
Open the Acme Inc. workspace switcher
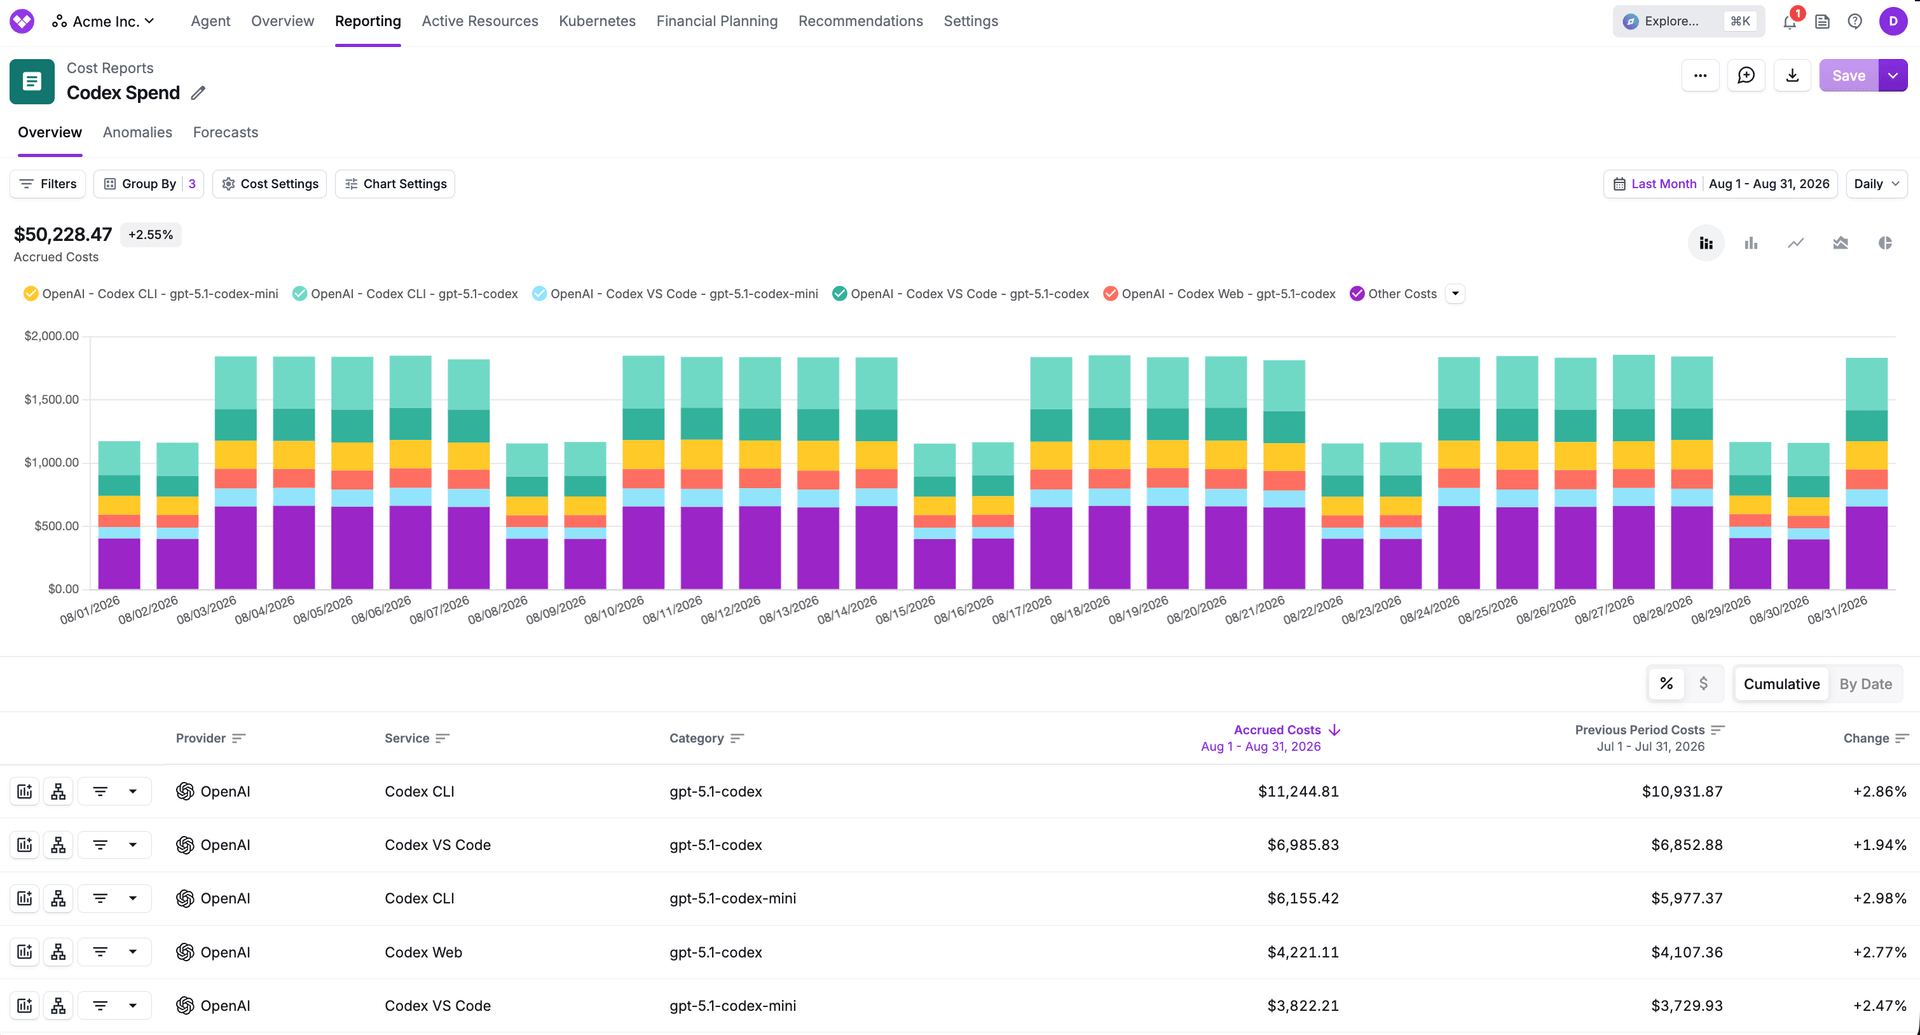[104, 21]
